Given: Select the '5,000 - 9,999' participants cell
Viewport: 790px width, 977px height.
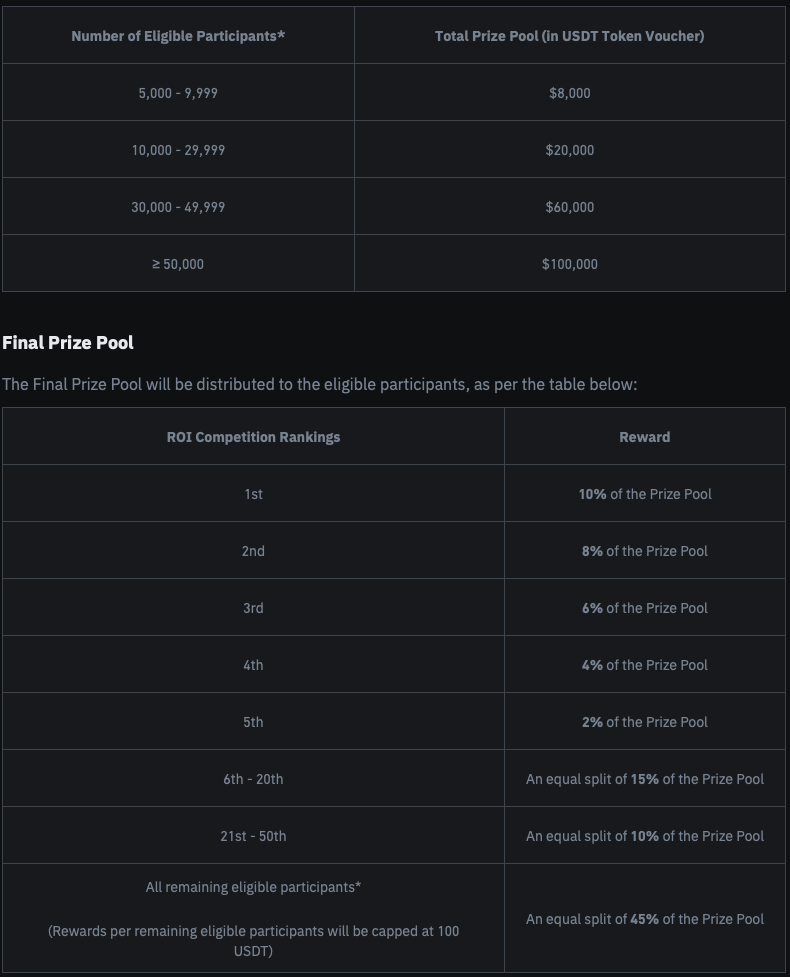Looking at the screenshot, I should point(178,93).
